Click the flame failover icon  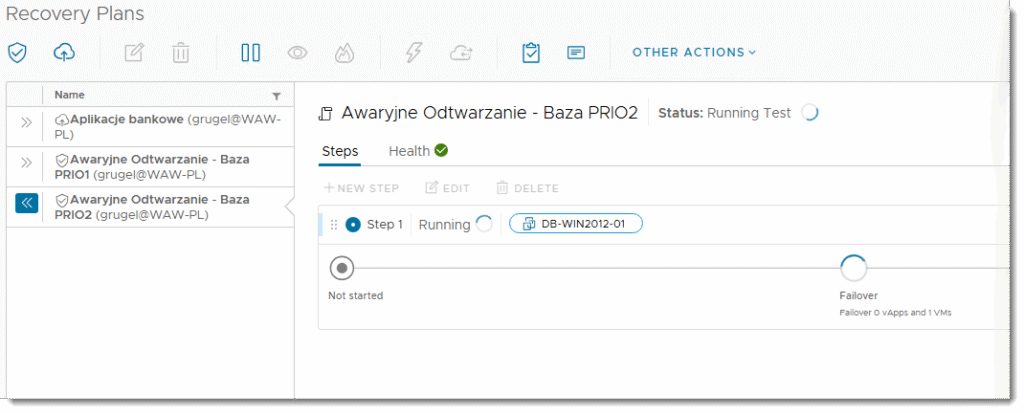point(343,52)
